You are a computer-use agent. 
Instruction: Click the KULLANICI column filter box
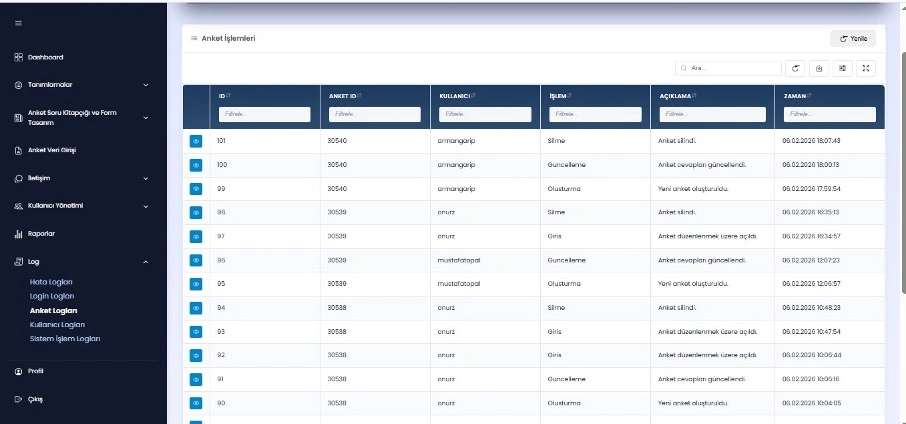[485, 115]
